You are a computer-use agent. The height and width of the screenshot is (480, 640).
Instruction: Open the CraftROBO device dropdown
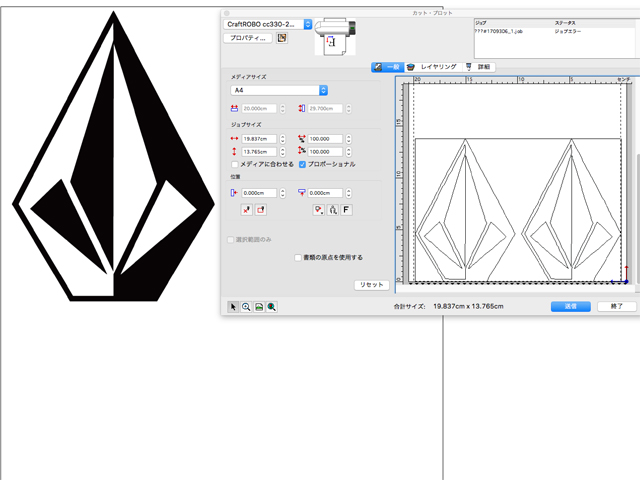[x=268, y=24]
